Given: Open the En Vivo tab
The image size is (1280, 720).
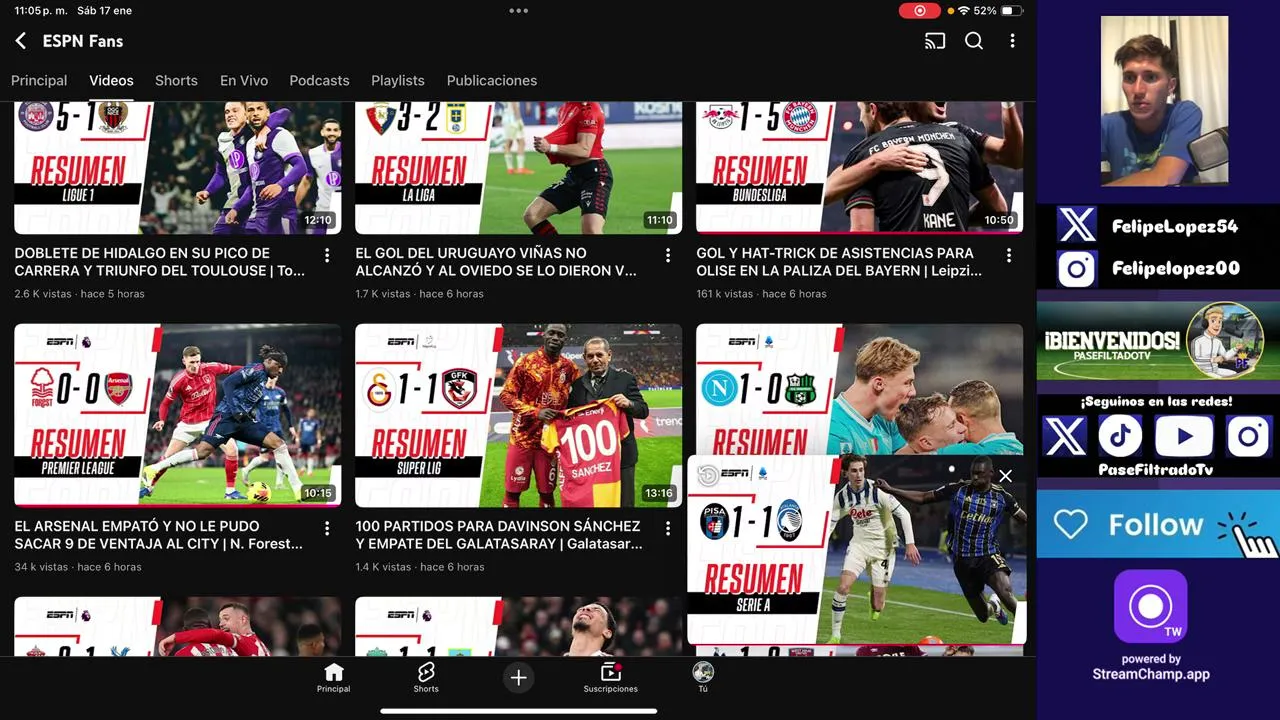Looking at the screenshot, I should point(244,80).
